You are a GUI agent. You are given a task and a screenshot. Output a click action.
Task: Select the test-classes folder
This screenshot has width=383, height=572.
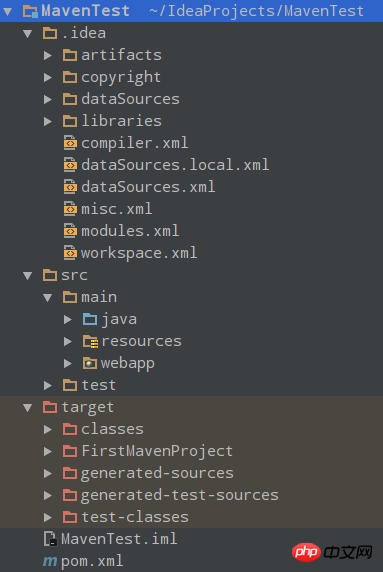(135, 517)
